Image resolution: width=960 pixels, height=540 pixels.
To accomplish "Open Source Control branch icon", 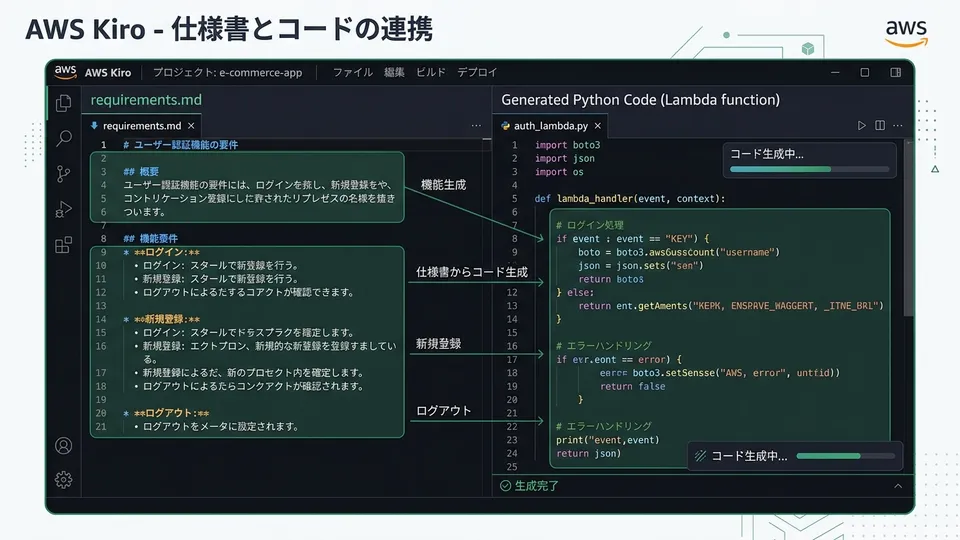I will 63,174.
